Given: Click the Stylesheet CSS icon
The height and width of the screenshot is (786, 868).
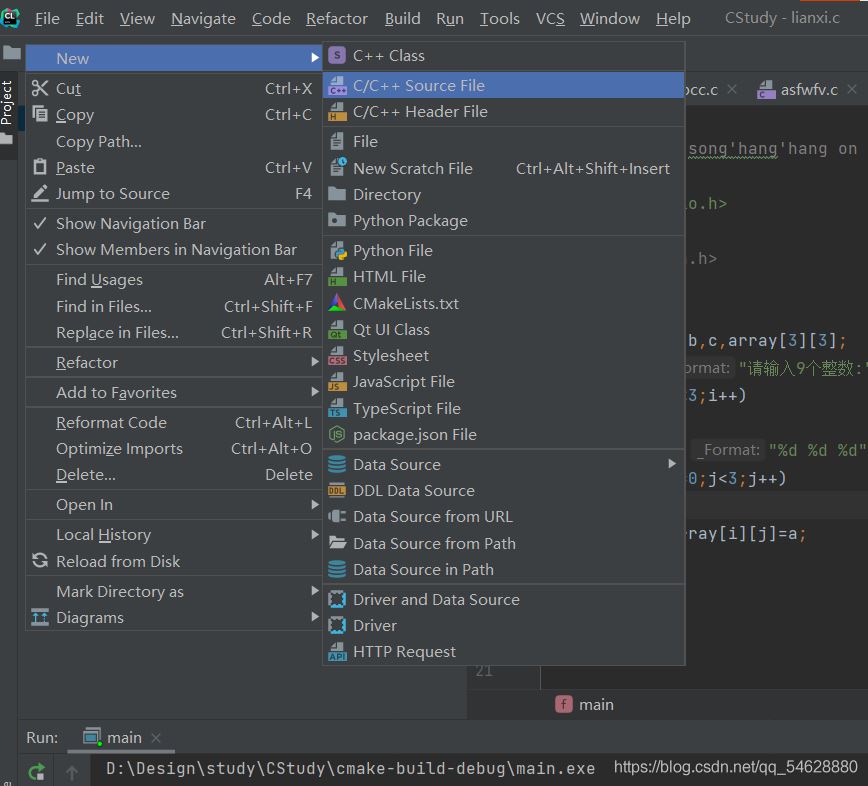Looking at the screenshot, I should (x=337, y=356).
